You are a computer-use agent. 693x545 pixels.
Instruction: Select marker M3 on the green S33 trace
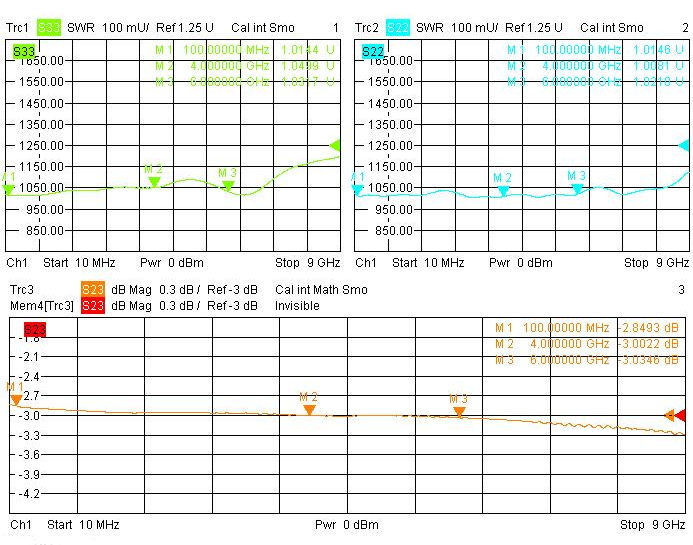(228, 185)
